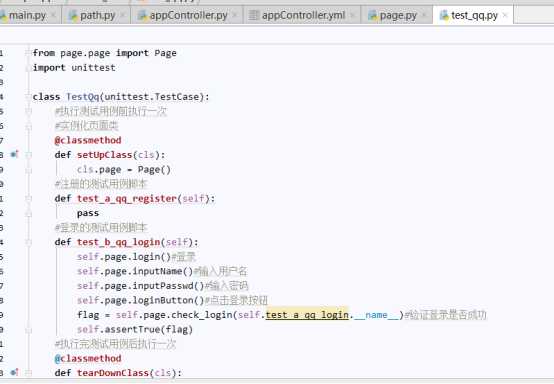The image size is (554, 384).
Task: Click fold end marker at cls.page = Page() line
Action: (28, 170)
